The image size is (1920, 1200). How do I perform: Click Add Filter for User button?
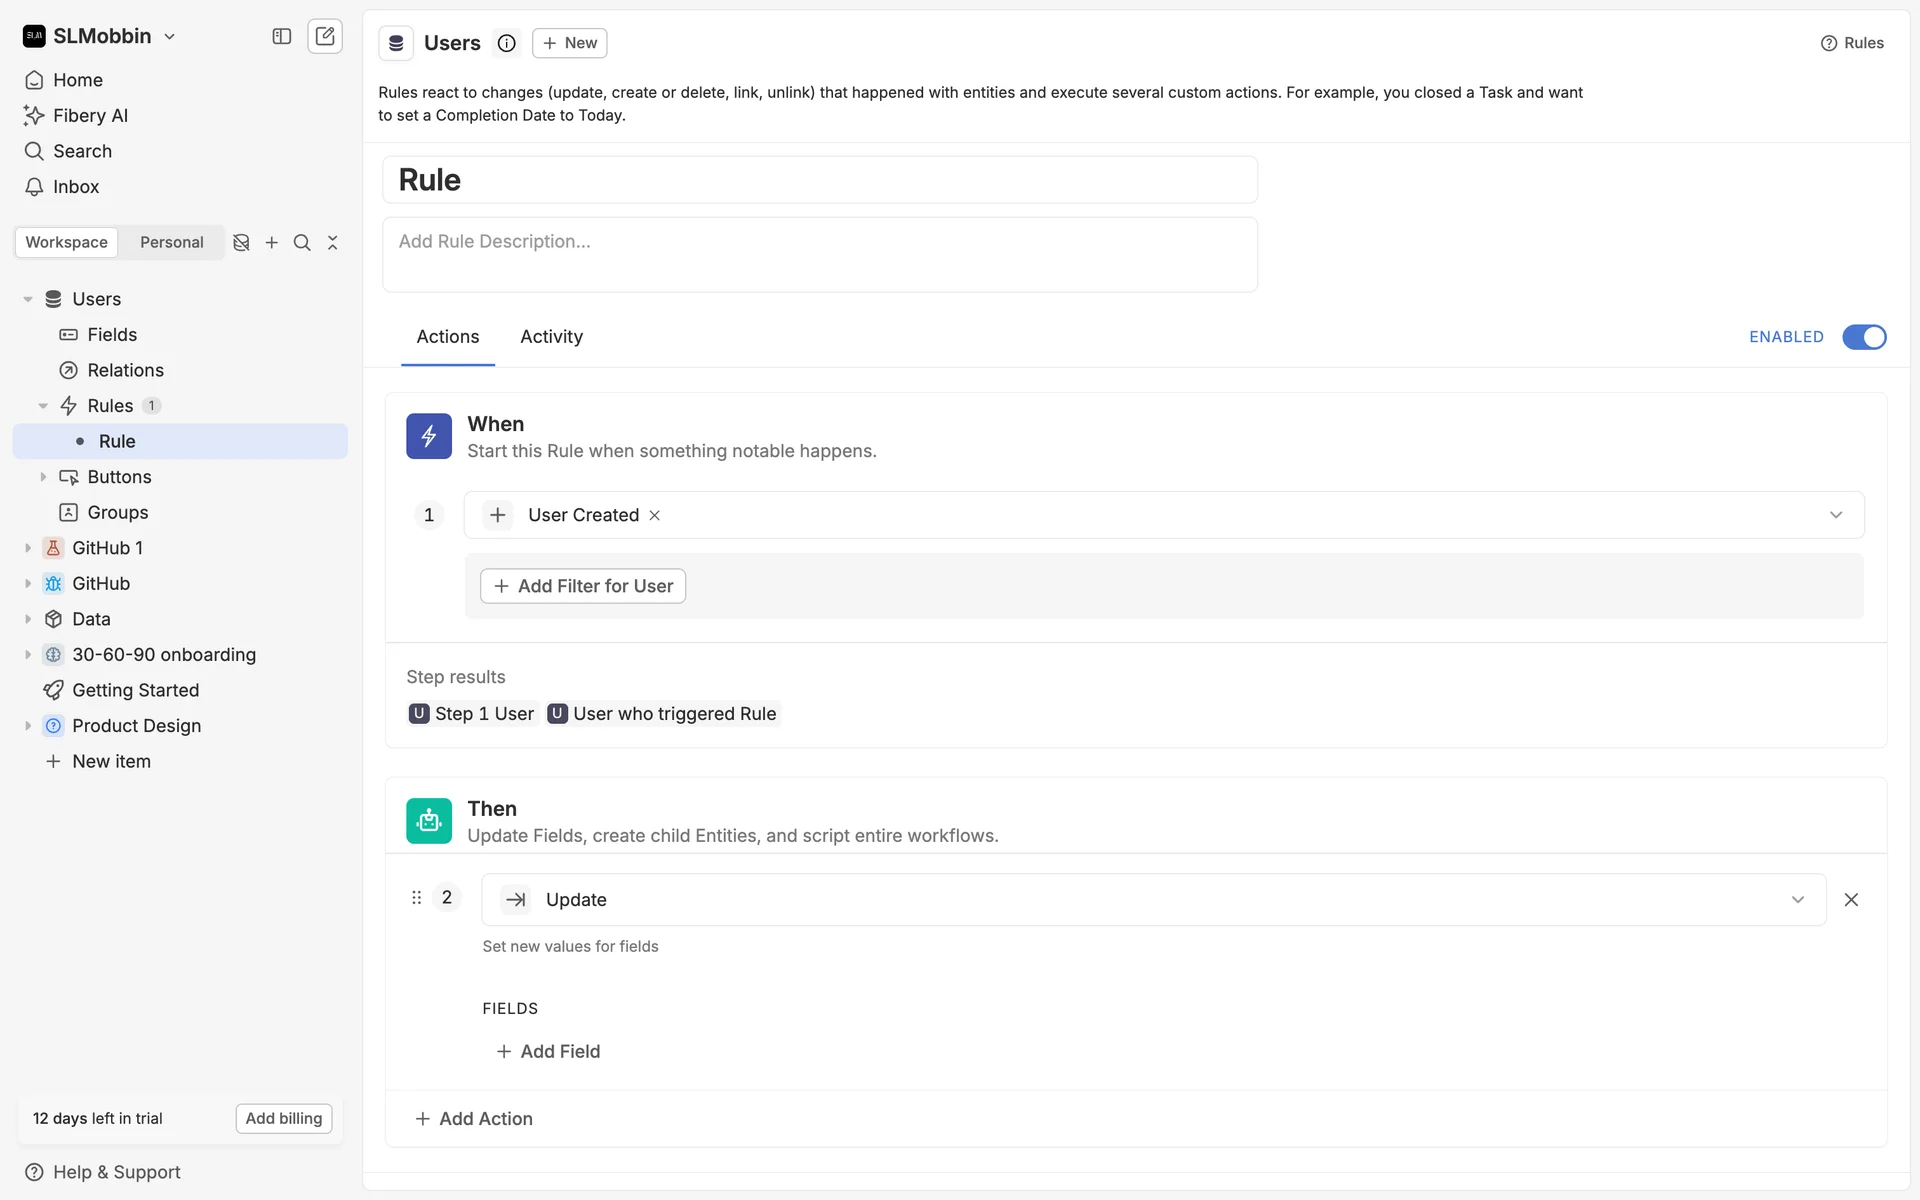pos(583,586)
